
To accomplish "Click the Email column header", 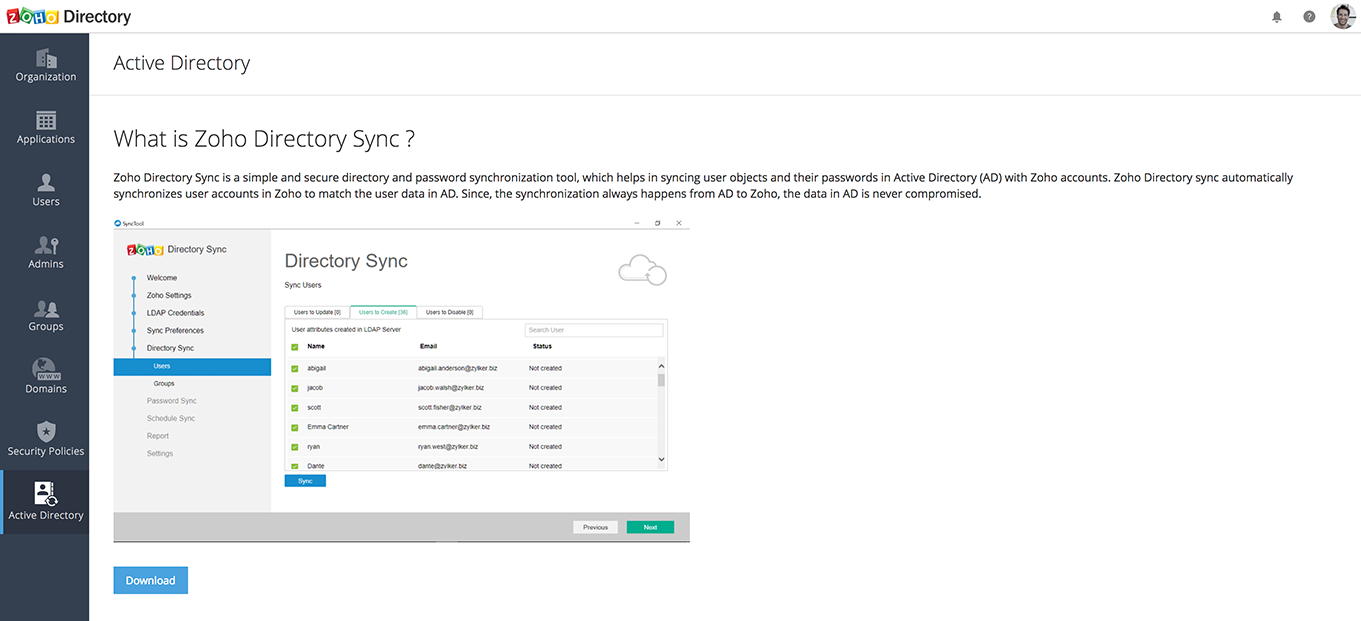I will (x=428, y=346).
